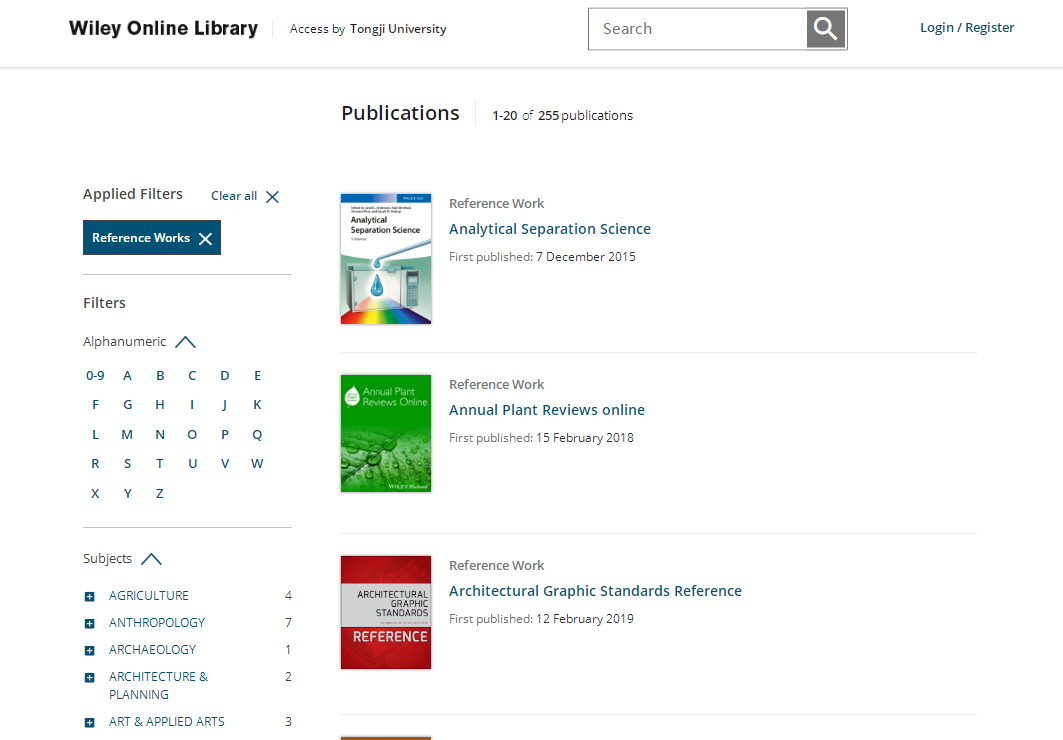Click 'First published: 12 February 2019' text
This screenshot has width=1063, height=740.
(542, 619)
